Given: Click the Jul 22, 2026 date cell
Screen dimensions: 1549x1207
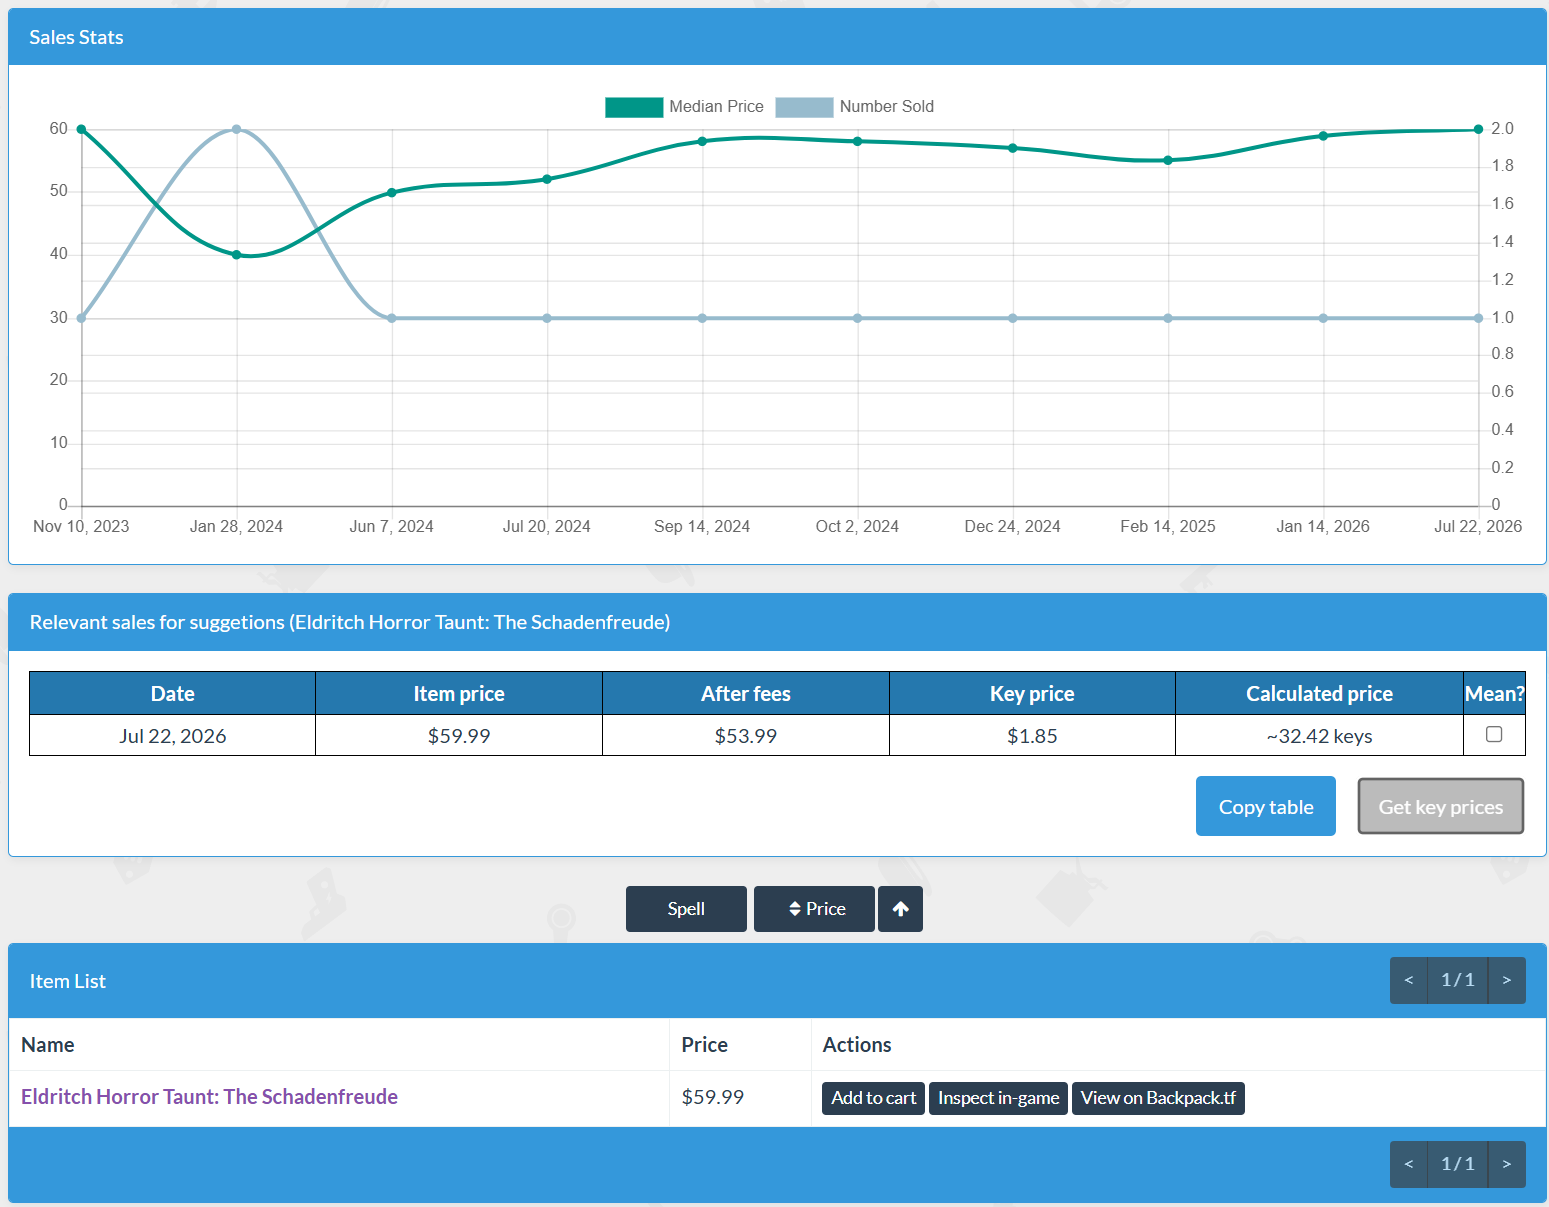Looking at the screenshot, I should click(x=173, y=736).
